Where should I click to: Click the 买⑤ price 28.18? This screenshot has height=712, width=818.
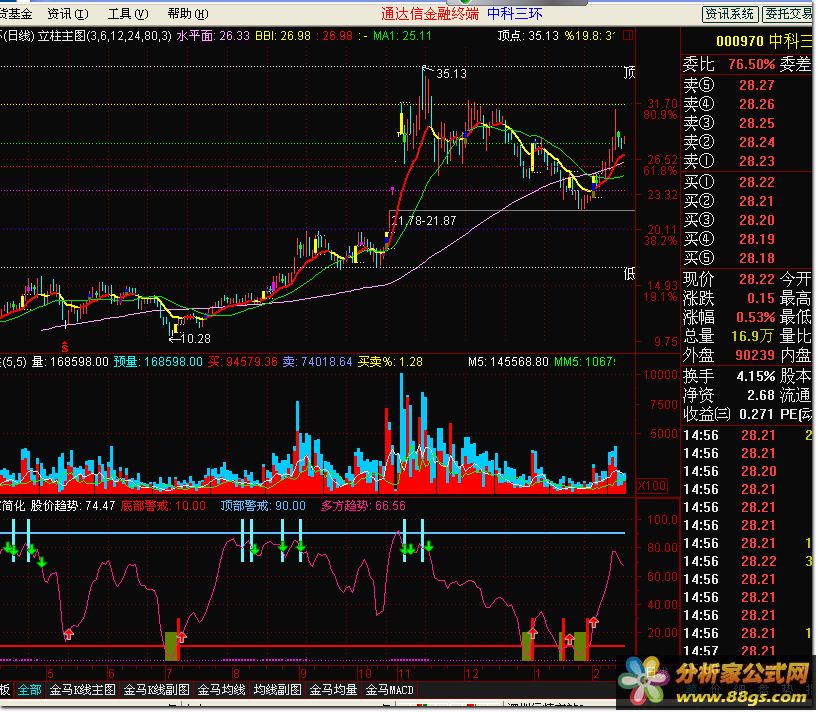point(757,258)
